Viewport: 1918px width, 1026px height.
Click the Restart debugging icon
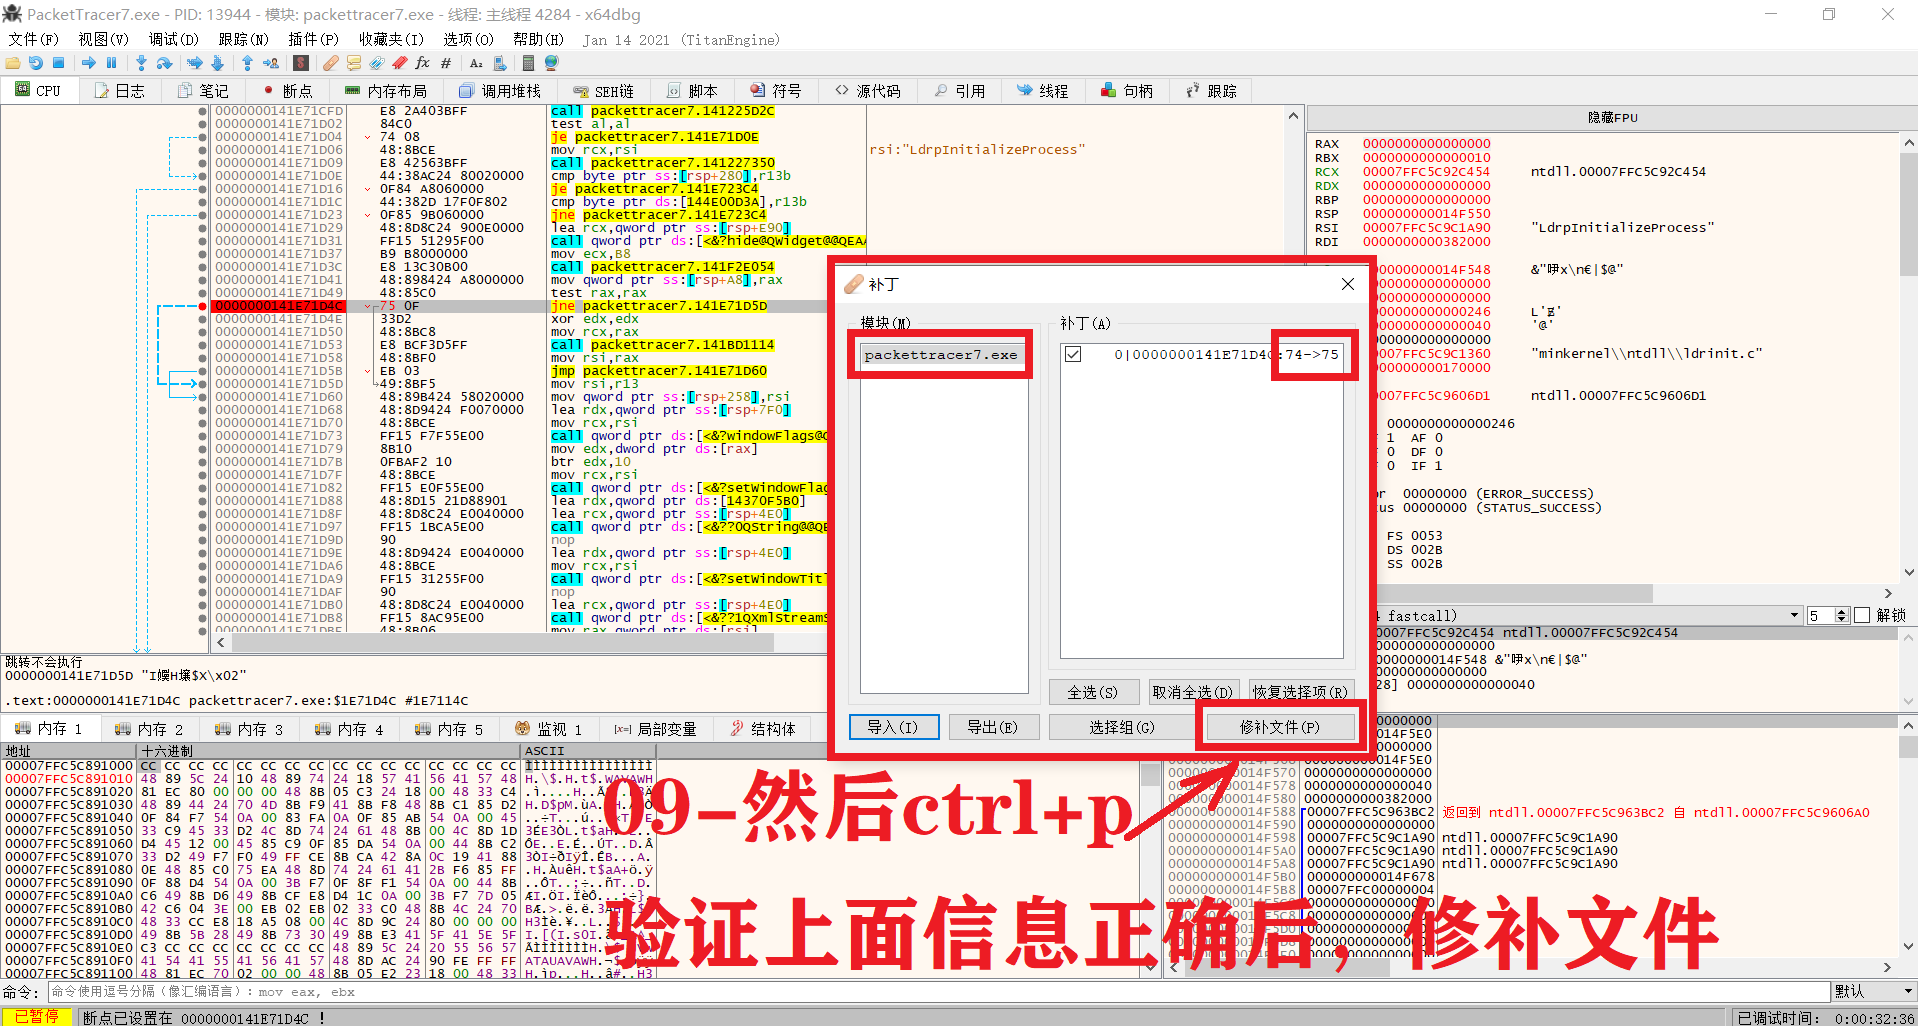(35, 63)
